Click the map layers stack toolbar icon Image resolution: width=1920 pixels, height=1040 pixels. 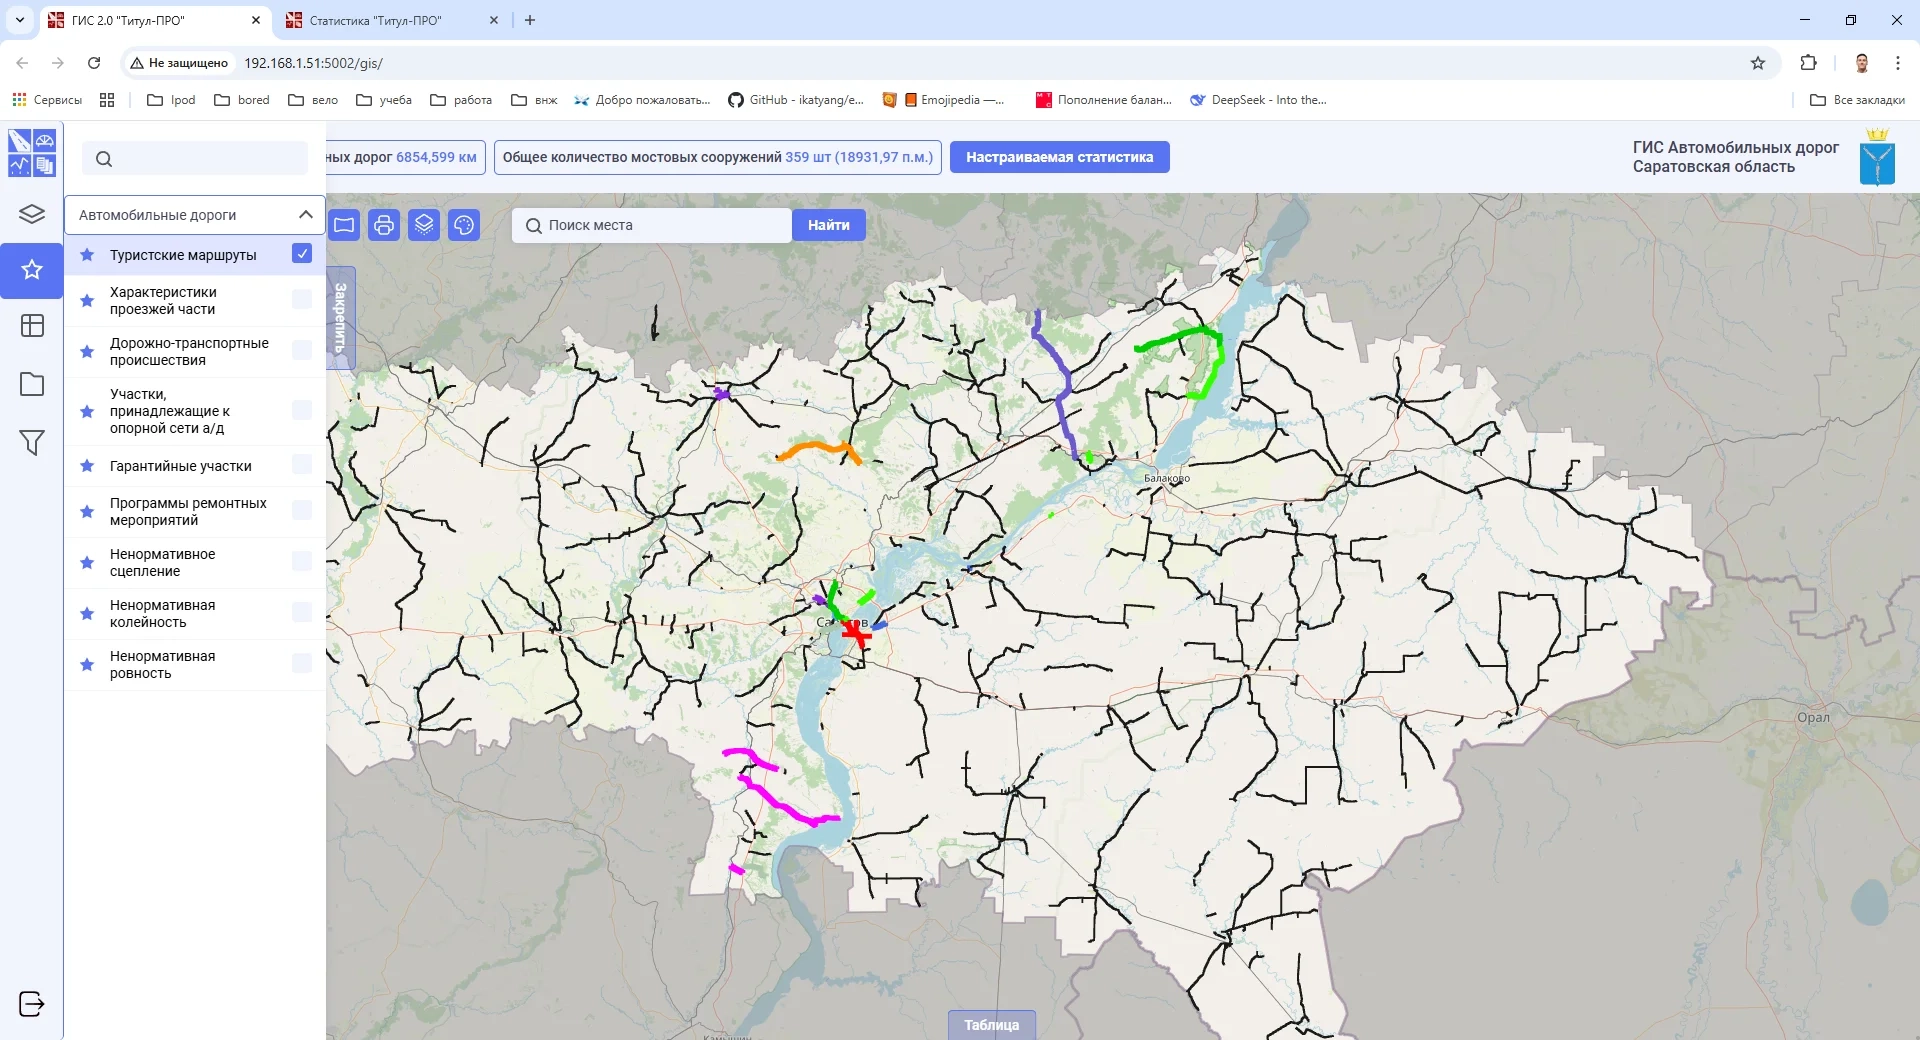(x=424, y=225)
